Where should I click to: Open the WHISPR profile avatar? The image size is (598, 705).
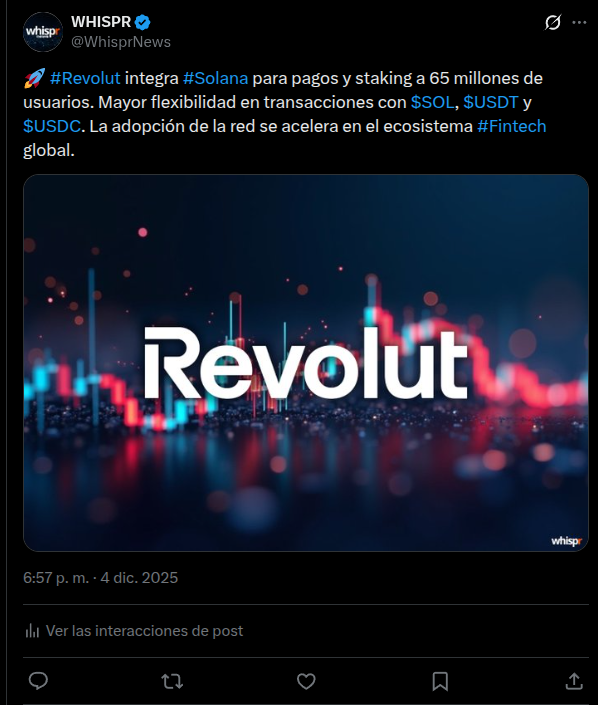(43, 32)
